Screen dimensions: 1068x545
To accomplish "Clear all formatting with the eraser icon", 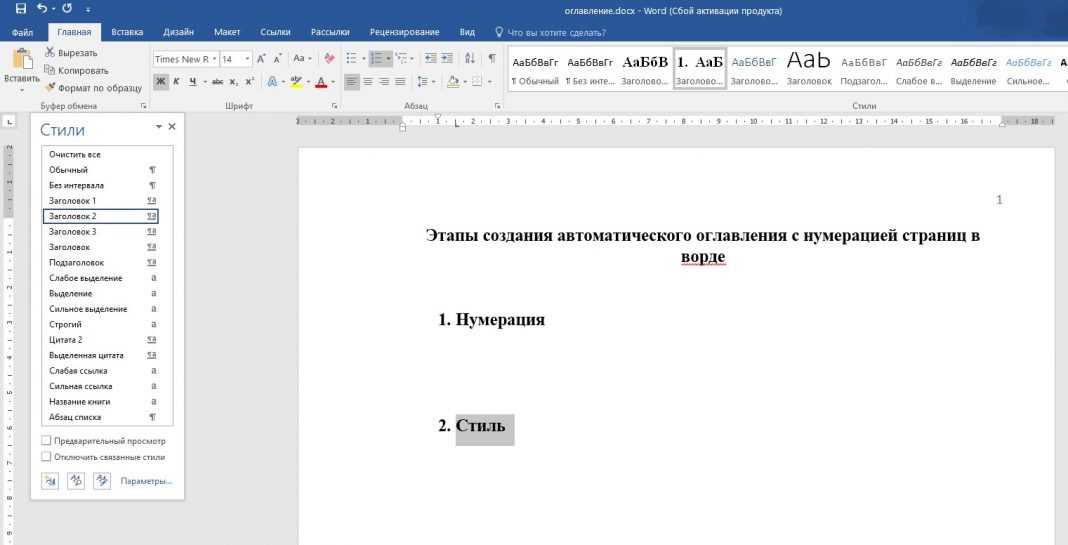I will pyautogui.click(x=330, y=59).
